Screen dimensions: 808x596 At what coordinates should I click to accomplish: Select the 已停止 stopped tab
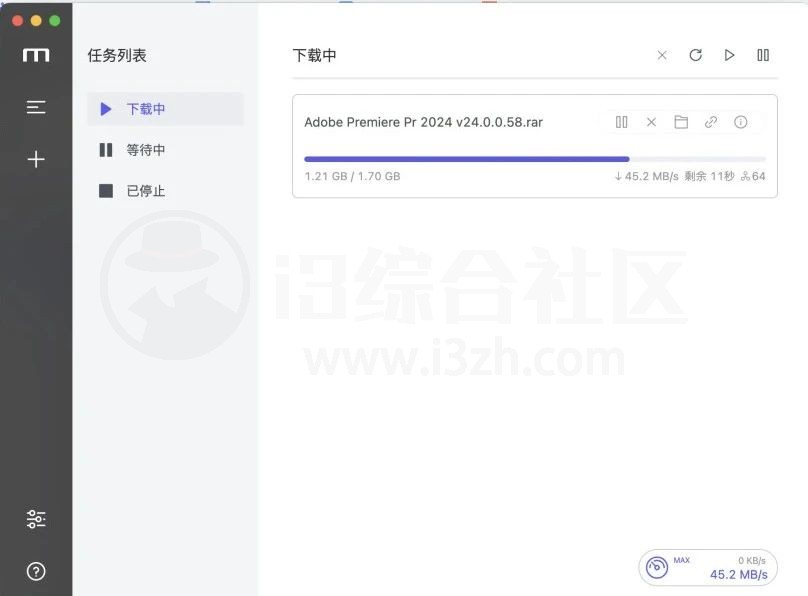[165, 191]
